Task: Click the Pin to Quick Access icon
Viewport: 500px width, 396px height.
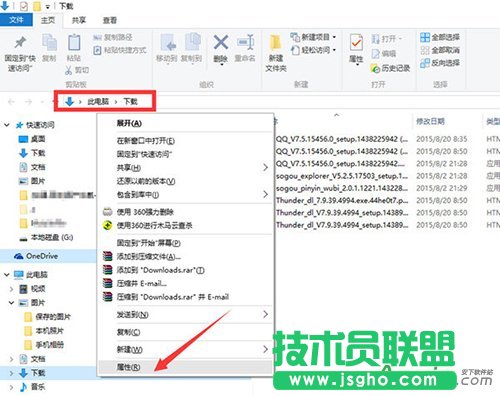Action: pos(20,43)
